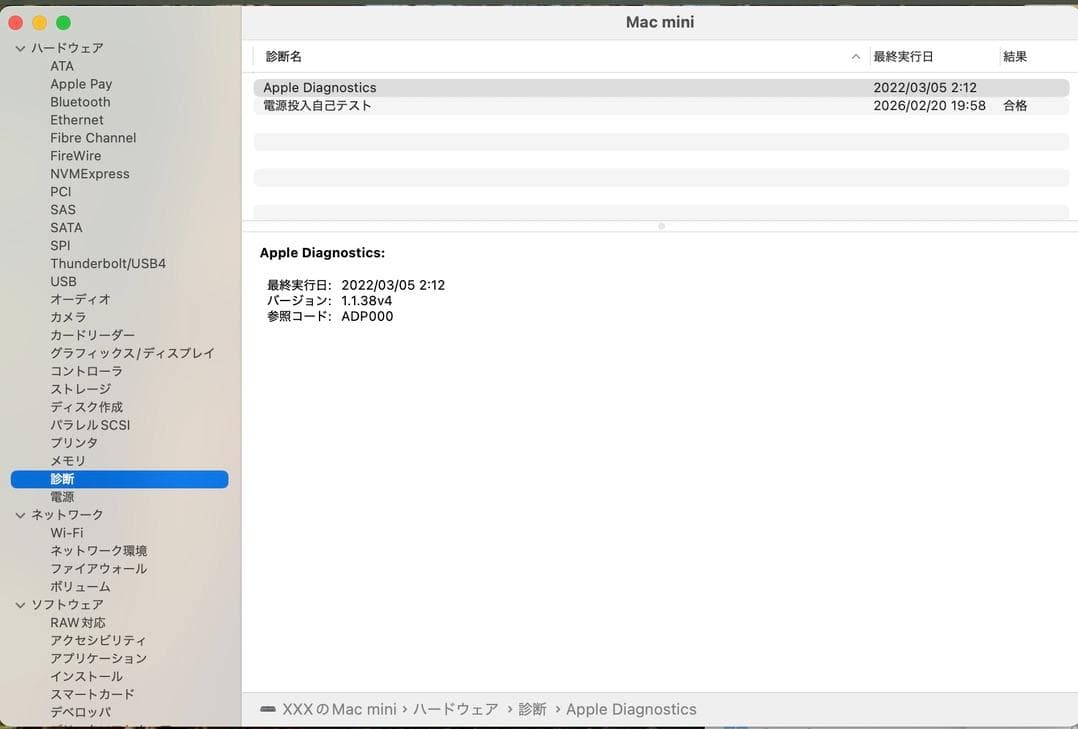Image resolution: width=1078 pixels, height=729 pixels.
Task: Open Wi-Fi network information
Action: 67,533
